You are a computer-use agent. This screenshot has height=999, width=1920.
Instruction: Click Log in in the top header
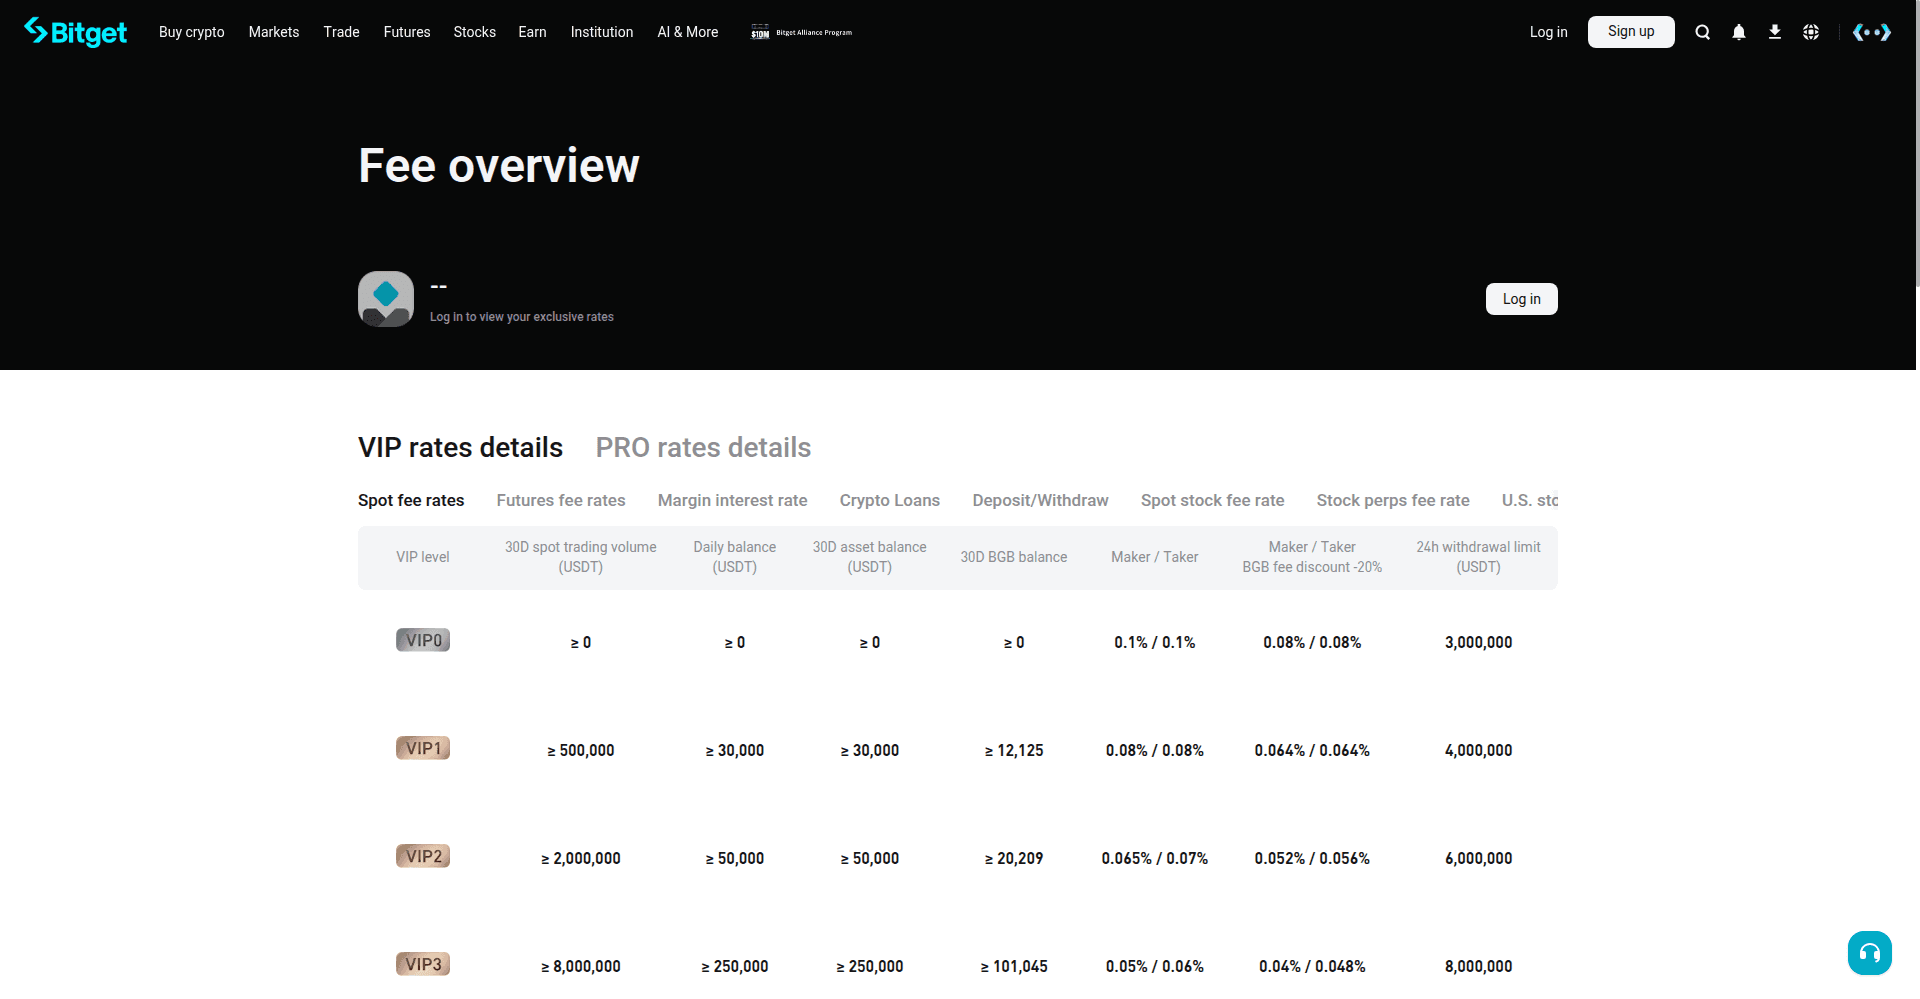1548,32
